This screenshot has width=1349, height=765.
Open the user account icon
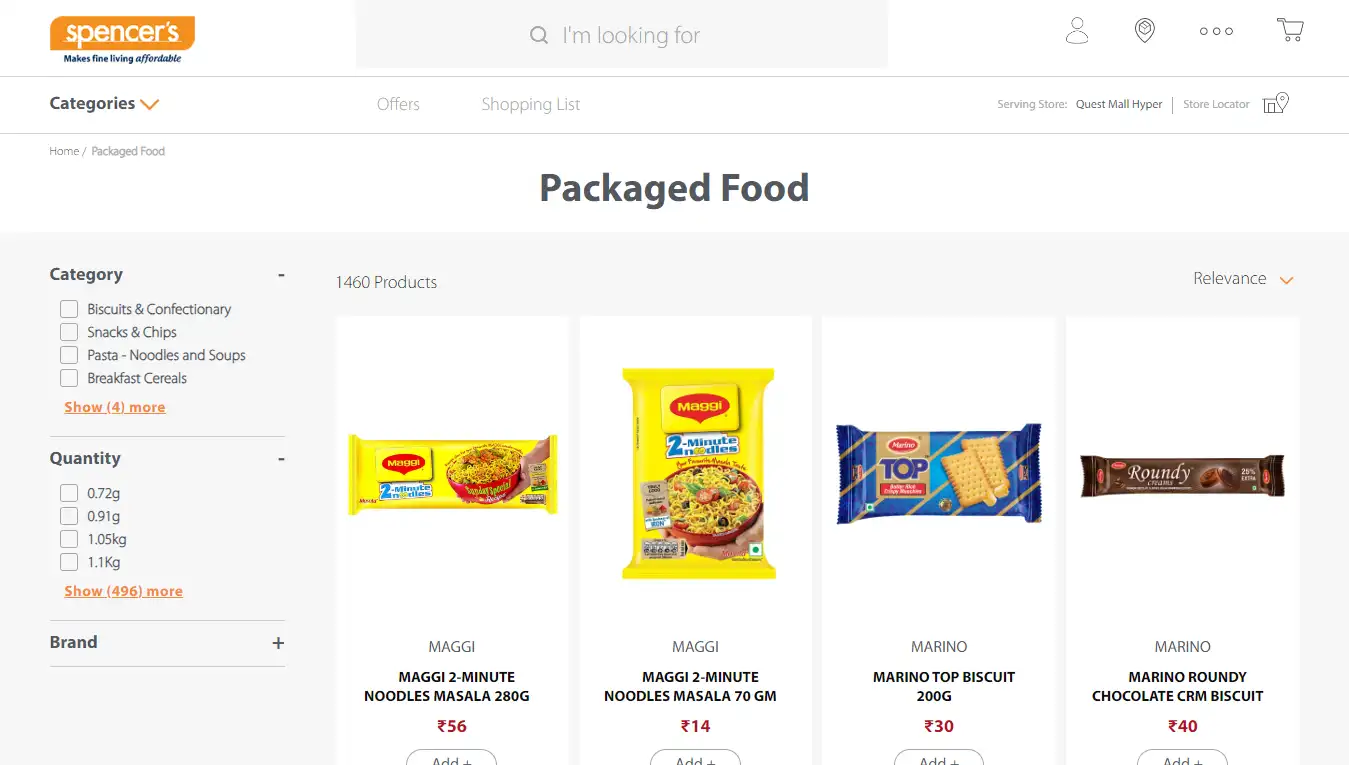(x=1077, y=31)
